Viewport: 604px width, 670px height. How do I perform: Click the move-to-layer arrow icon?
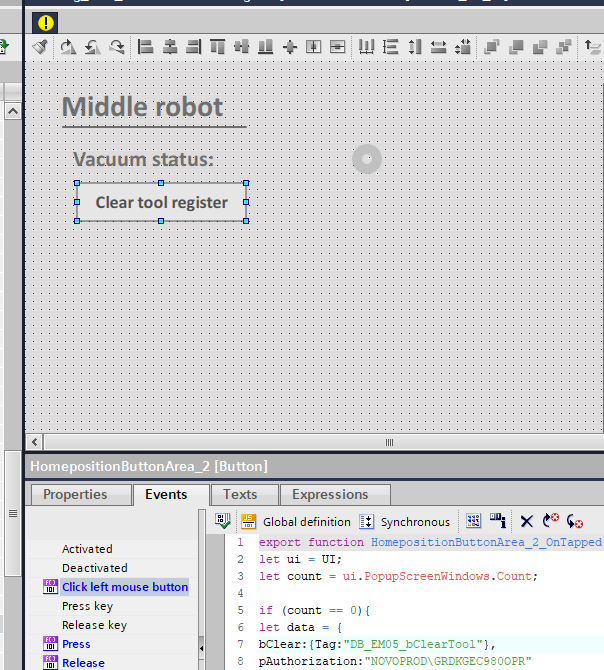[593, 47]
